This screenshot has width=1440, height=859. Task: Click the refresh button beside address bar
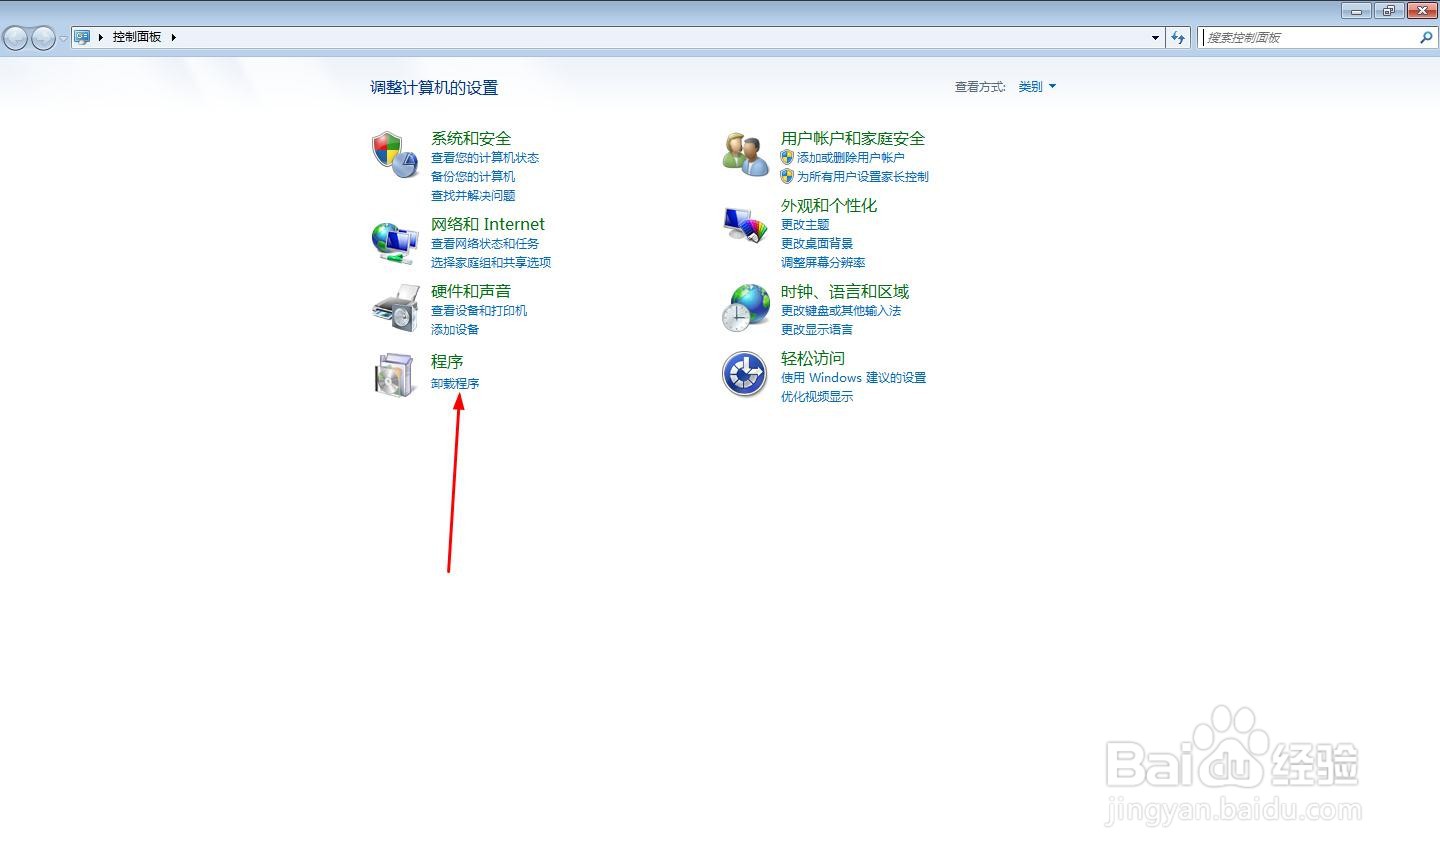pos(1178,37)
